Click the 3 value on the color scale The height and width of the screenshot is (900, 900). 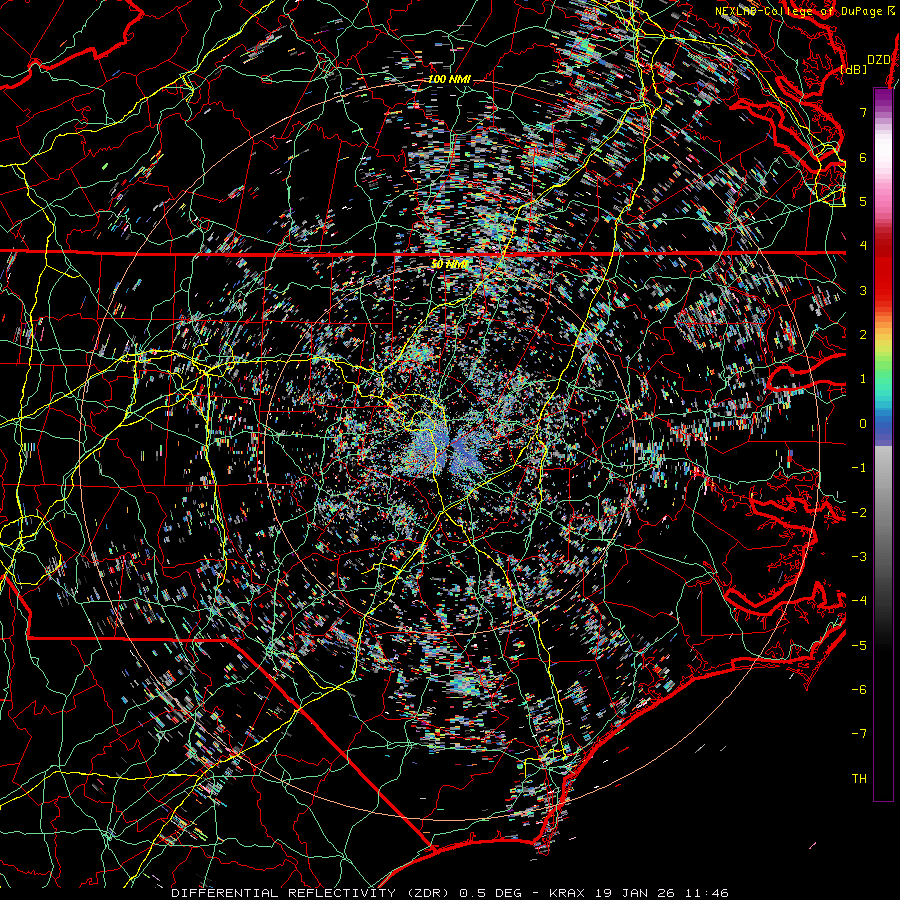pos(863,290)
